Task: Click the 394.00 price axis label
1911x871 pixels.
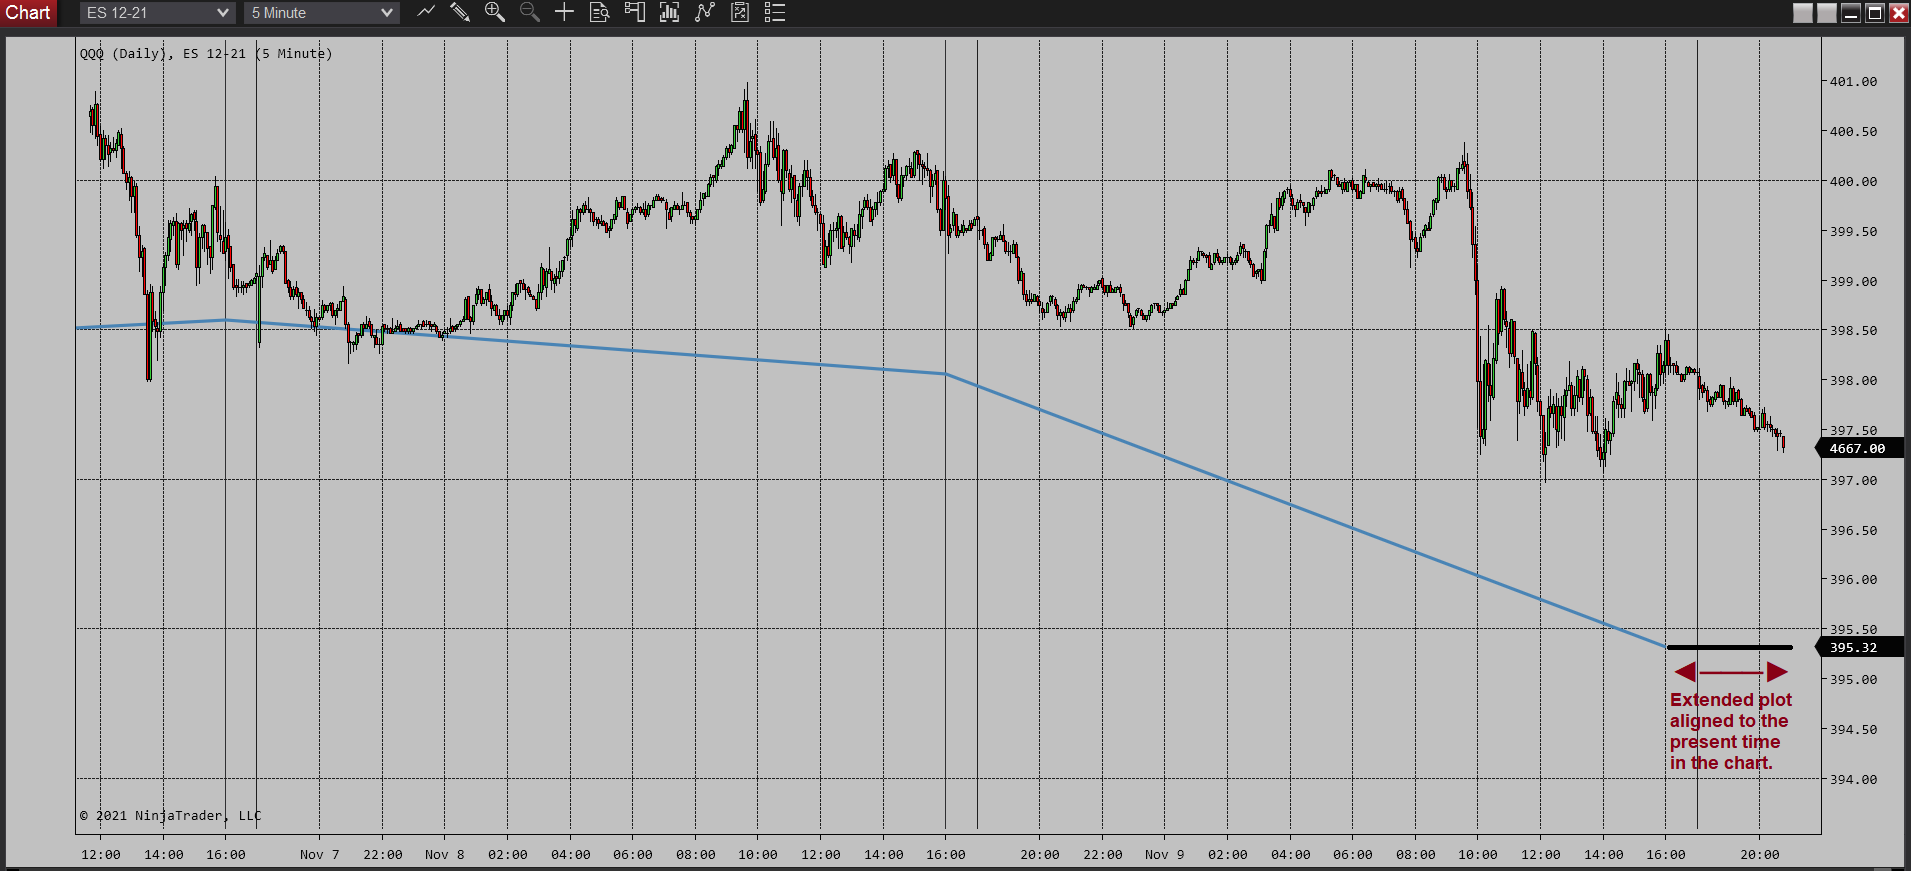Action: 1853,780
